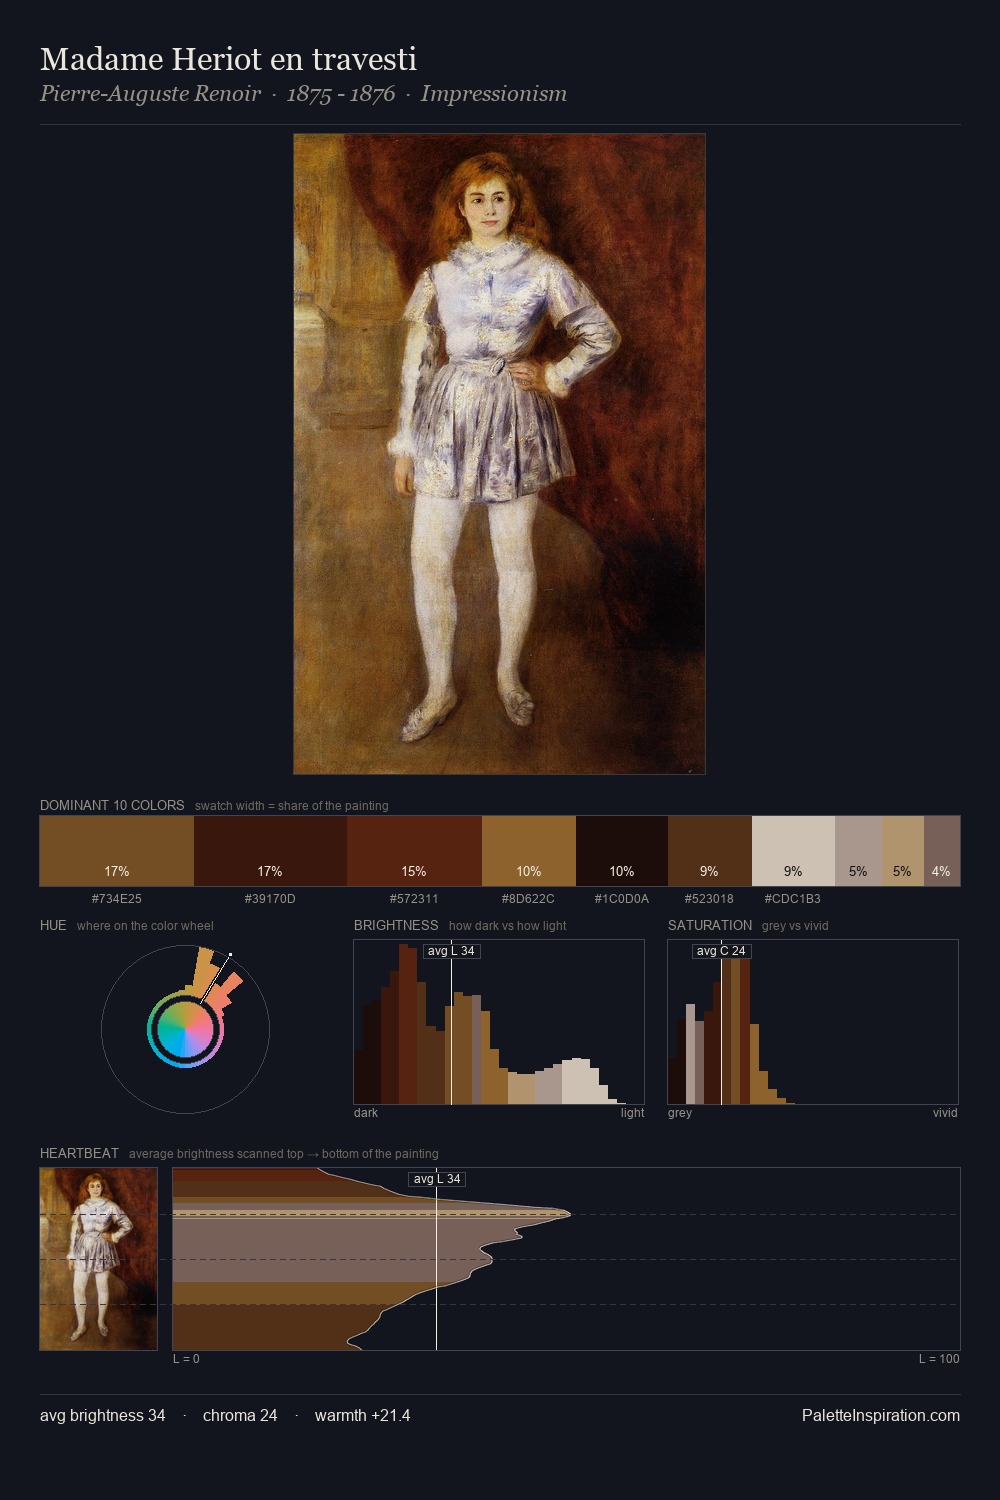Click 'where on the color wheel' caption
Screen dimensions: 1000x1500
tap(145, 925)
